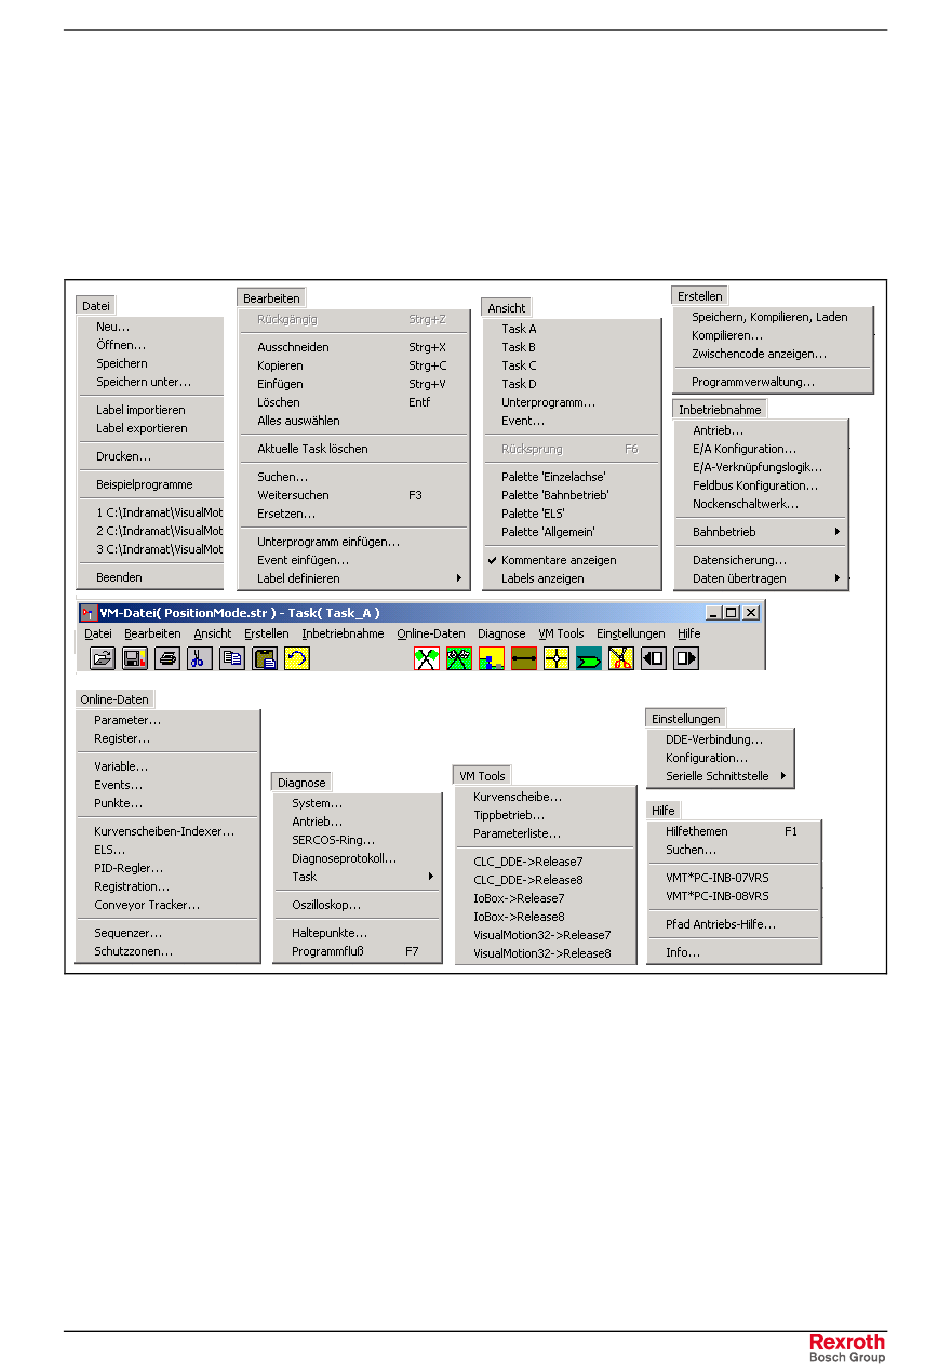Expand the 'Daten übertragen' submenu arrow

(x=838, y=578)
